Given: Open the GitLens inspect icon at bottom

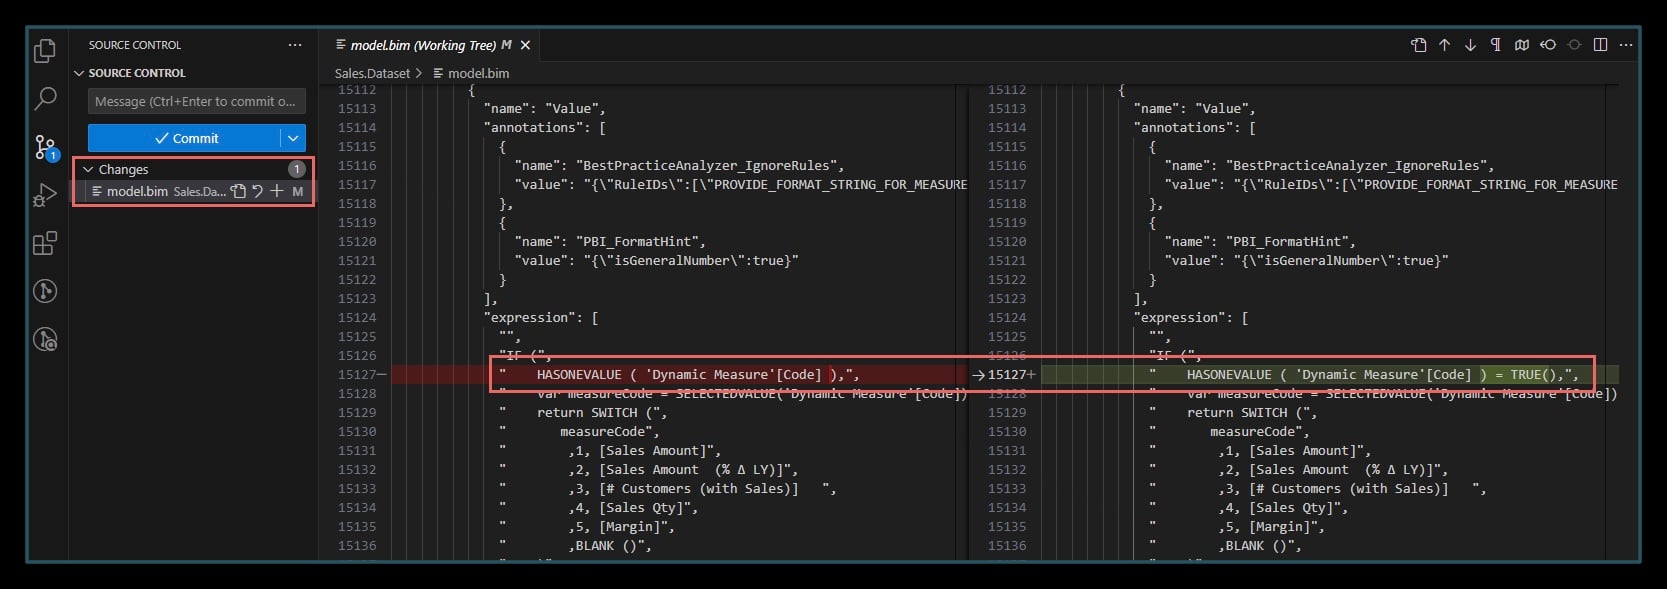Looking at the screenshot, I should click(45, 340).
